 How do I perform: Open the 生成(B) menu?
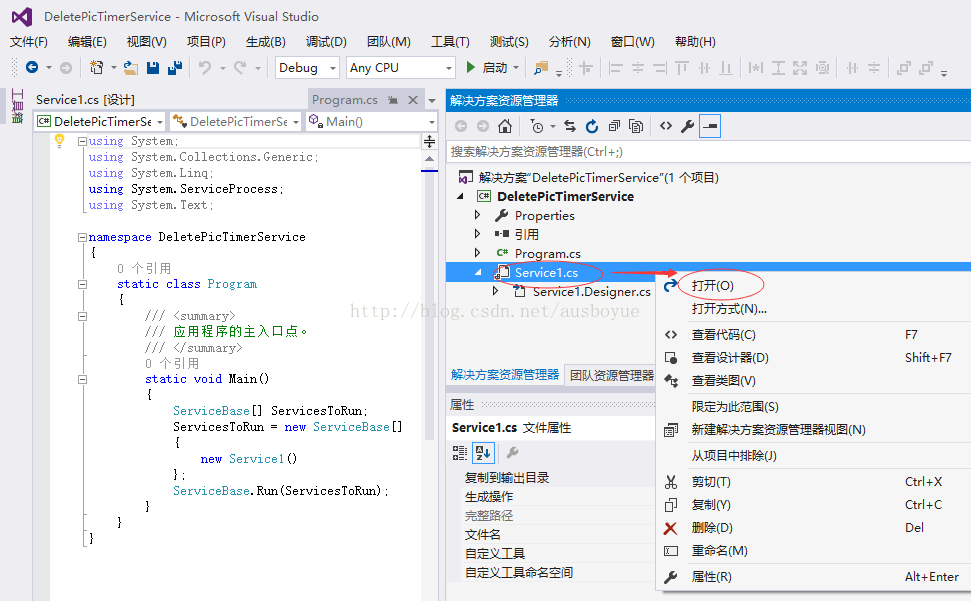click(x=266, y=41)
